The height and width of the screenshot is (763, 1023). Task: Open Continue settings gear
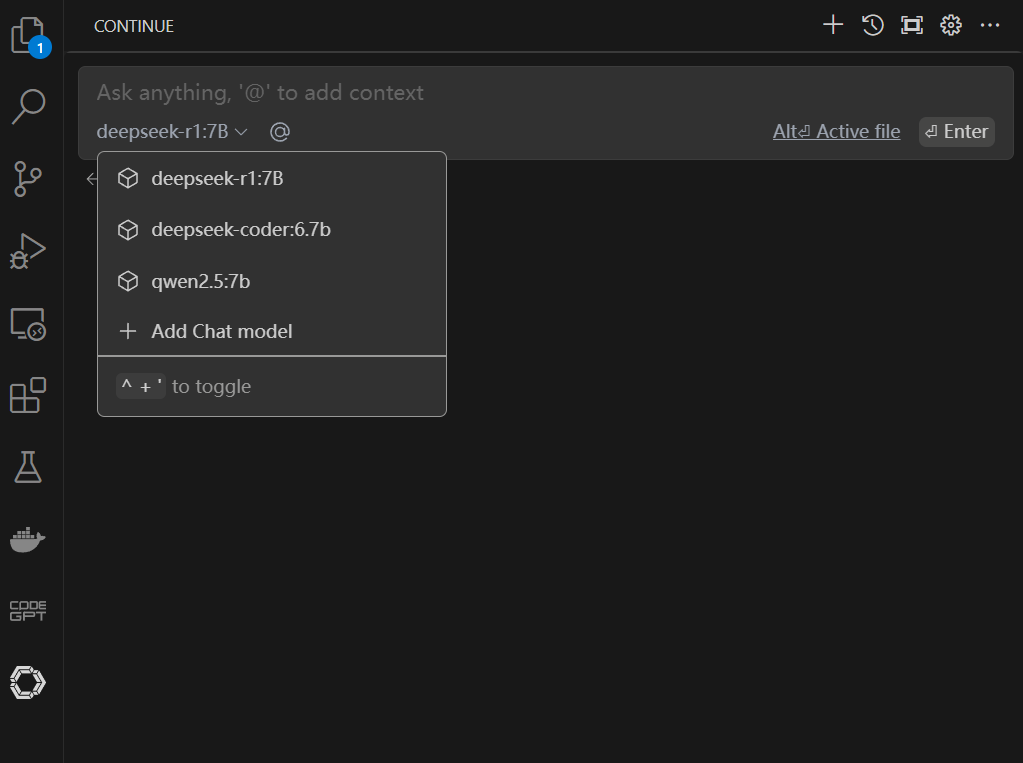click(x=951, y=25)
